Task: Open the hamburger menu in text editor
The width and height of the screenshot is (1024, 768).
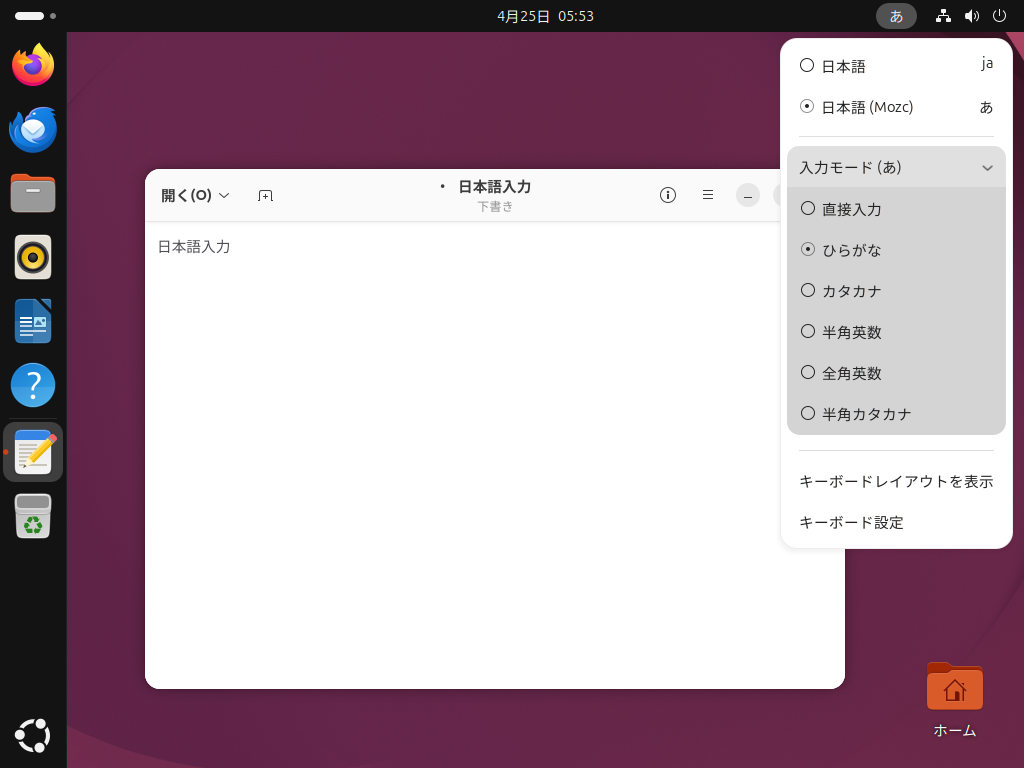Action: tap(708, 195)
